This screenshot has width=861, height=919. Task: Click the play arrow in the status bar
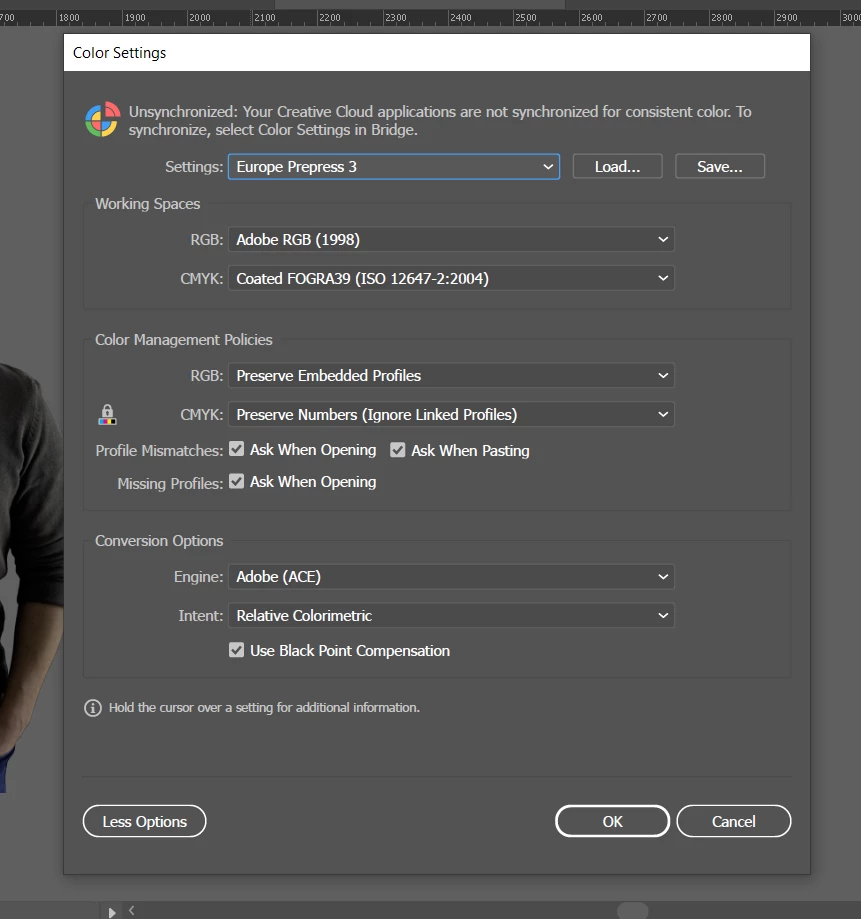tap(111, 913)
